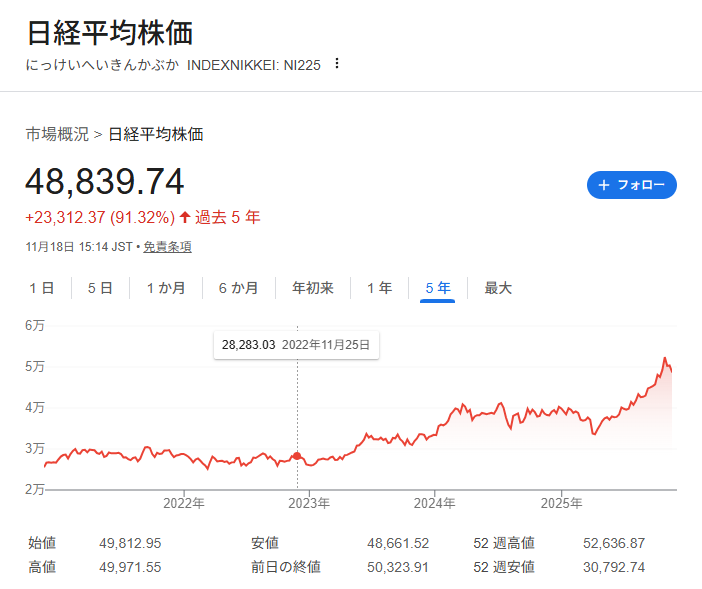Click the 52週高値 value 52,636.87
The height and width of the screenshot is (589, 702).
[614, 543]
